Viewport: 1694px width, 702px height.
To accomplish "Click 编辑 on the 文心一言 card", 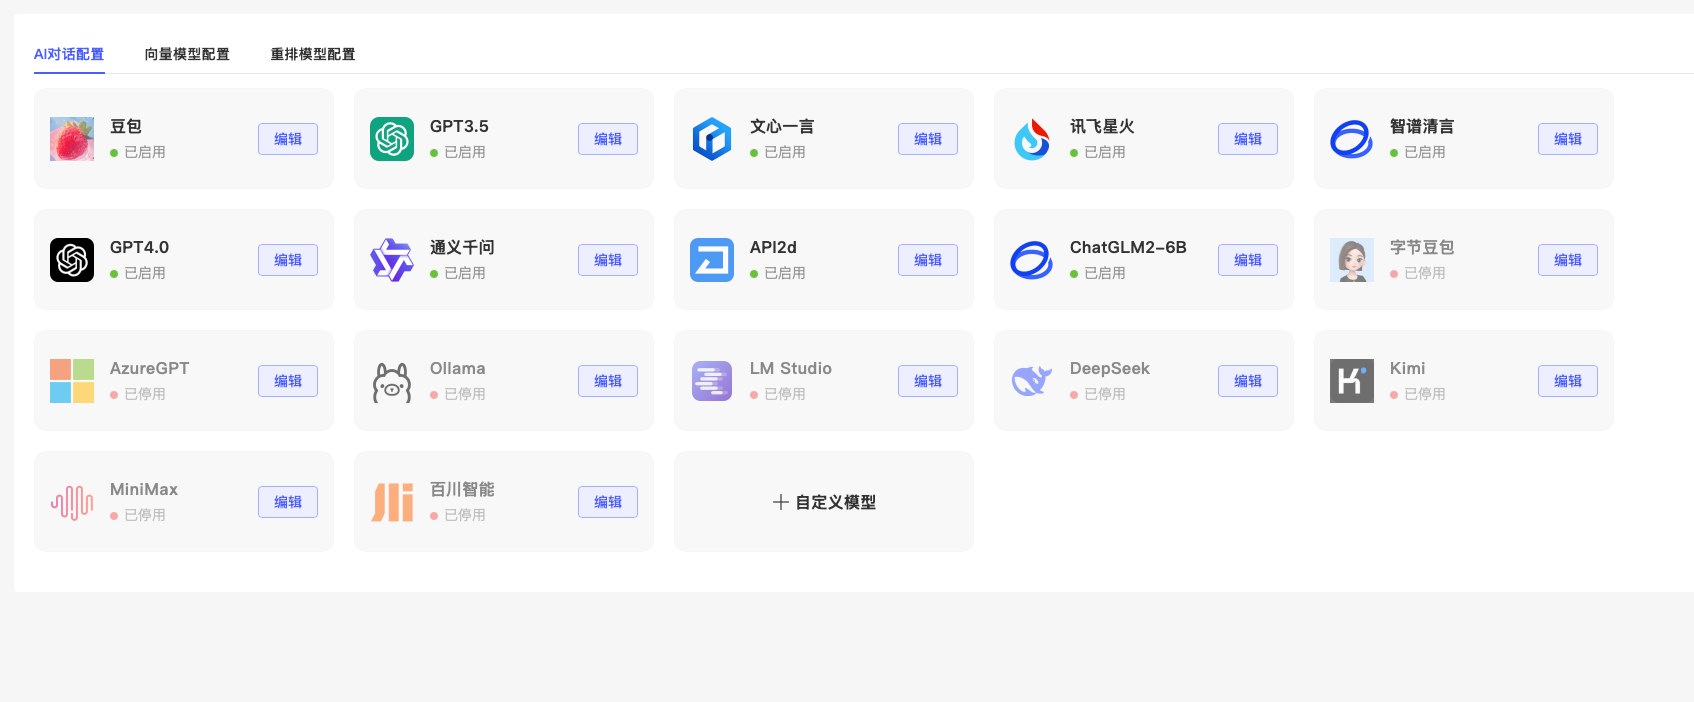I will click(x=928, y=139).
